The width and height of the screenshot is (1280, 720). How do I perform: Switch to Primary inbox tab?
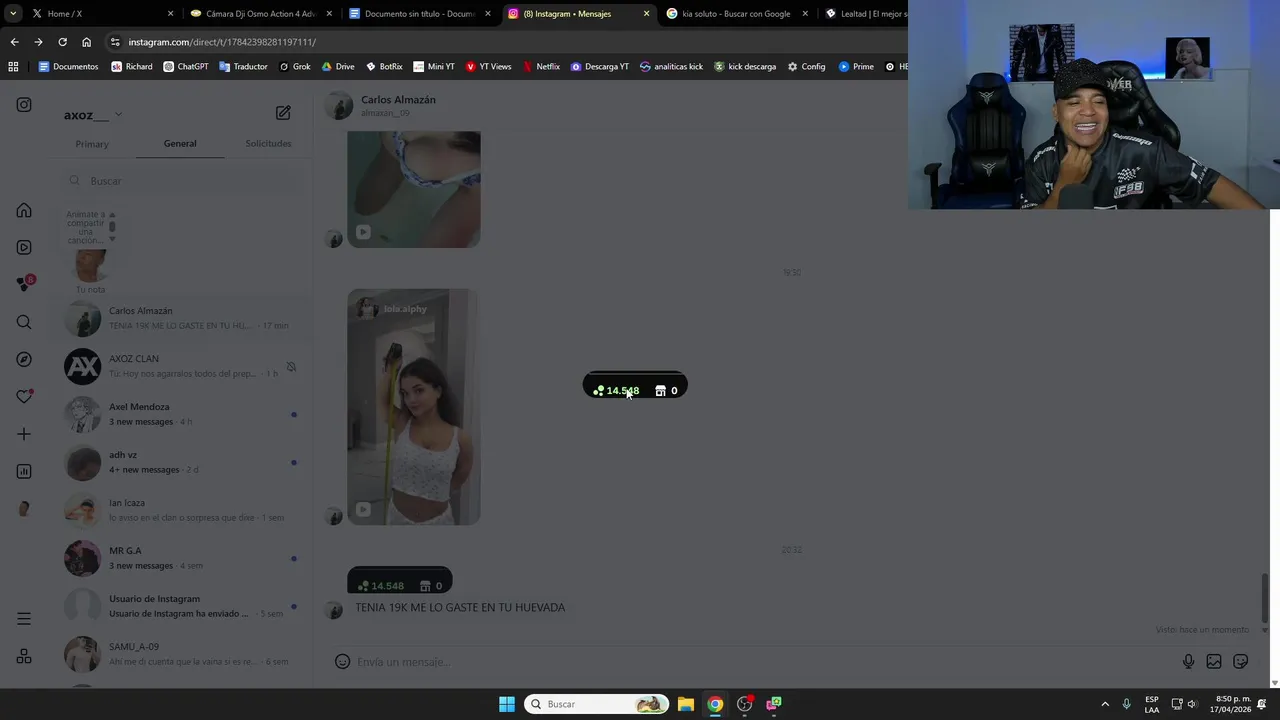(92, 144)
